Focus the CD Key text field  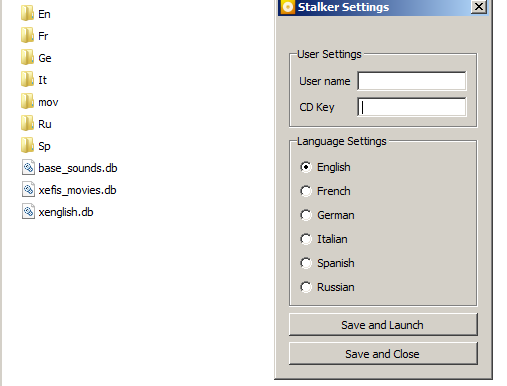(x=412, y=107)
